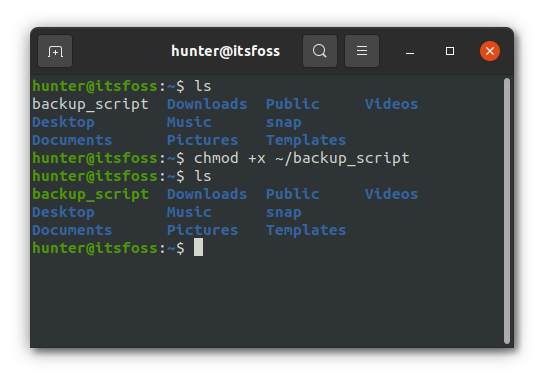Click the Documents folder in the first listing
548x385 pixels.
[72, 140]
